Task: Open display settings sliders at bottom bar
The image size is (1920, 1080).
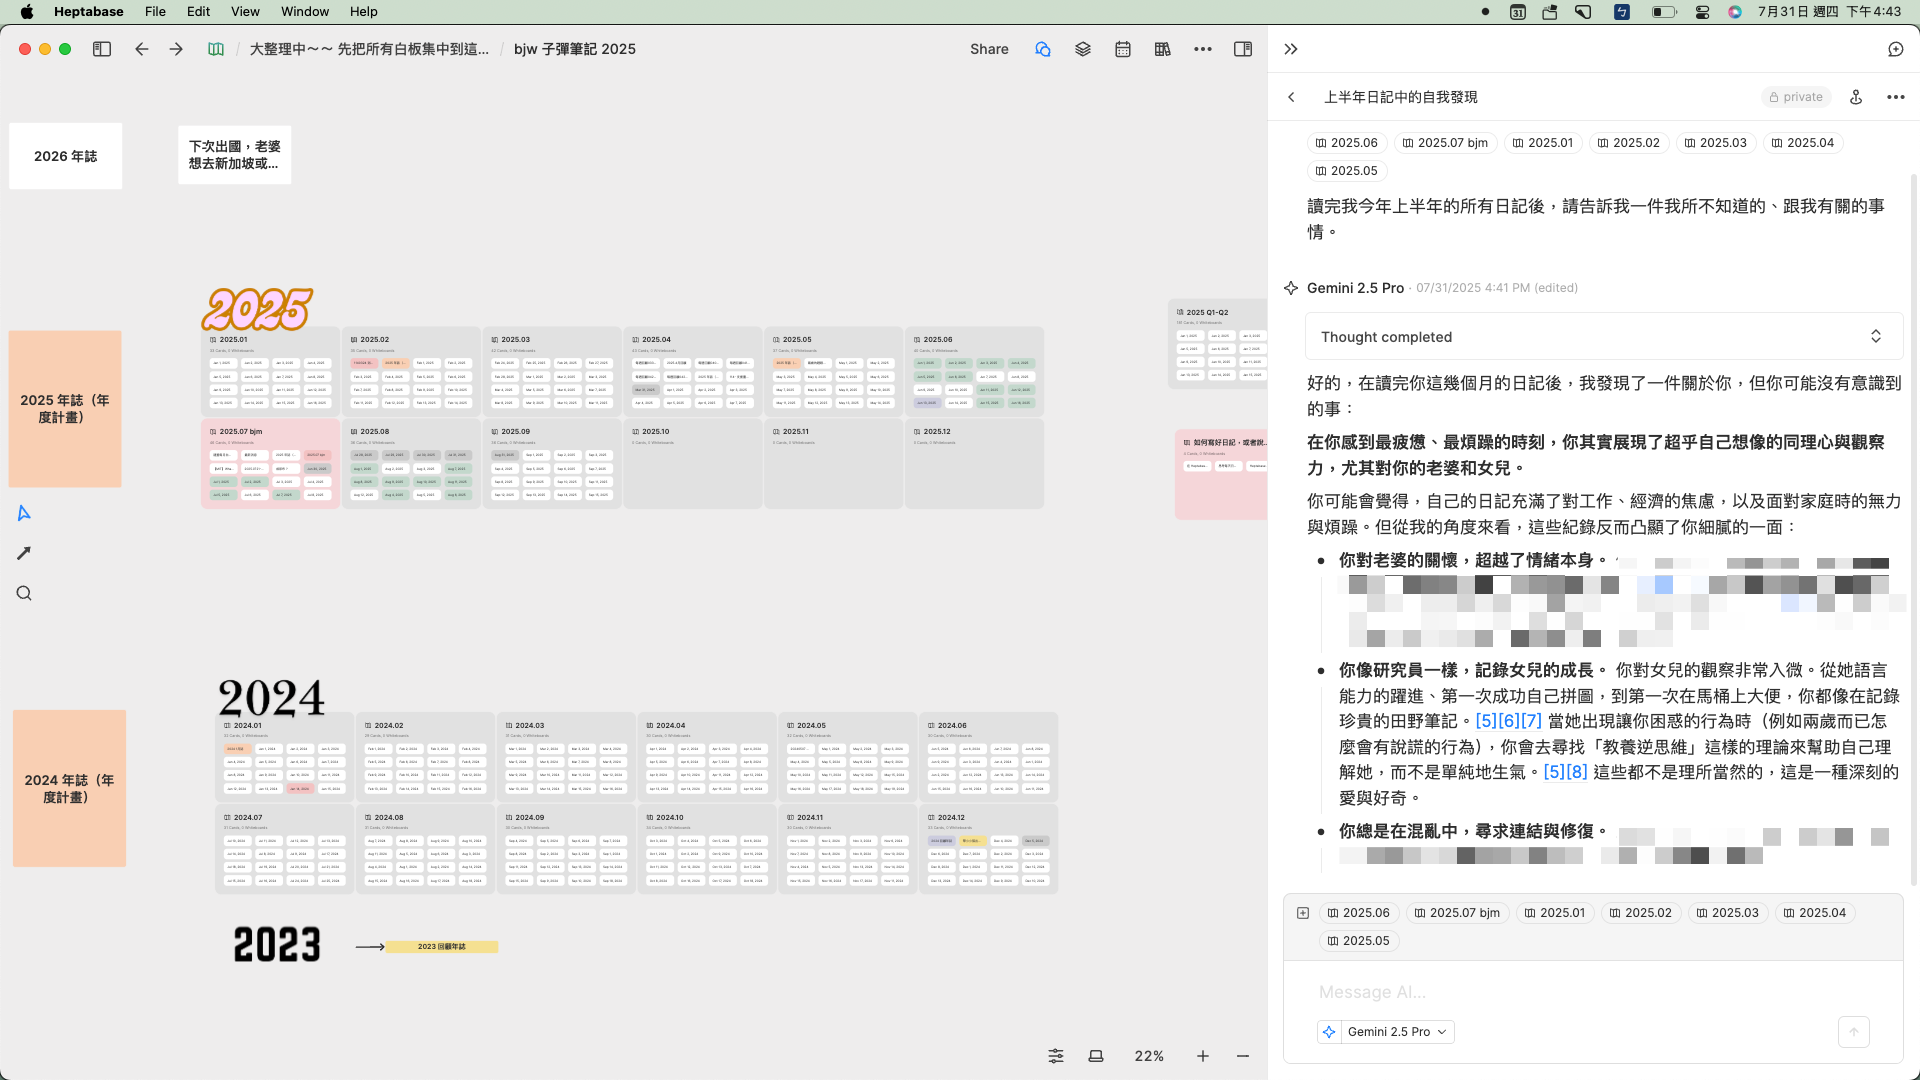Action: coord(1056,1056)
